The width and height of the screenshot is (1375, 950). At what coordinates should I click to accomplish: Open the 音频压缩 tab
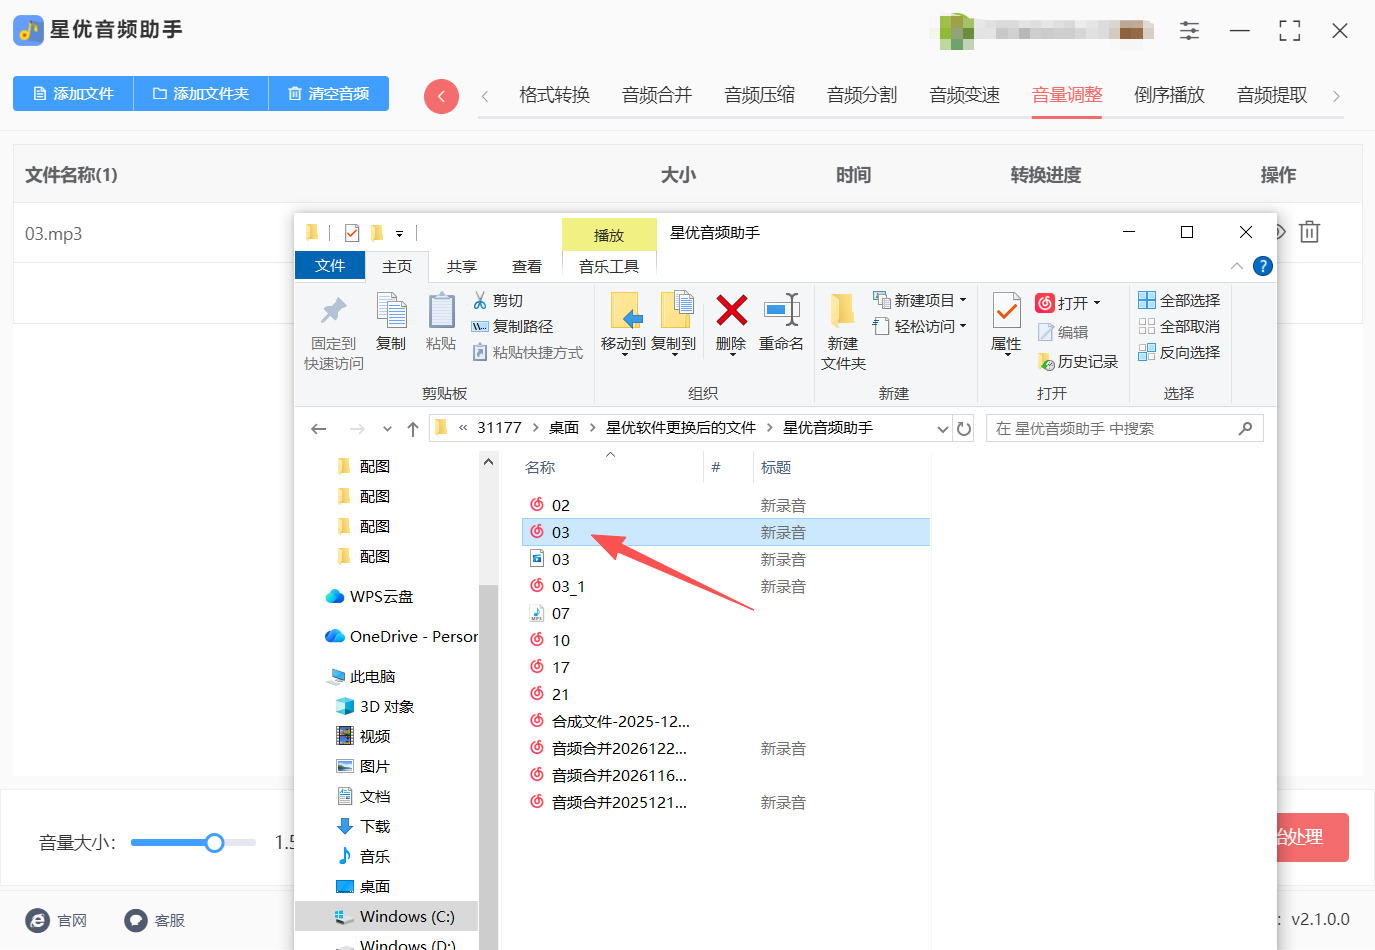[760, 95]
